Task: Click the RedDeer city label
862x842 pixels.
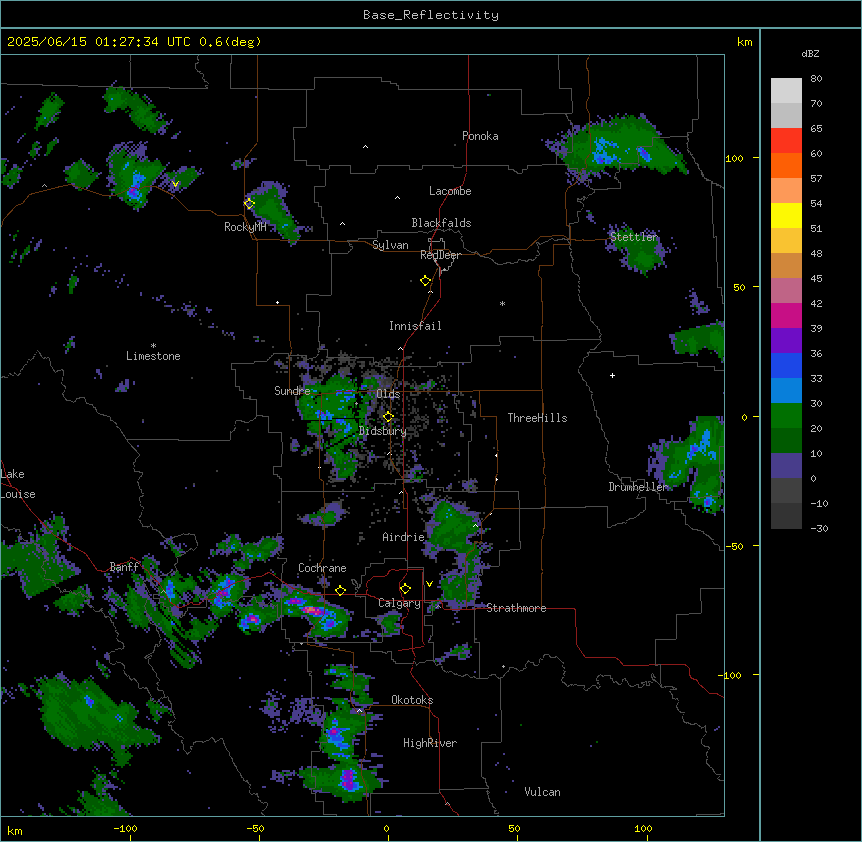Action: pos(440,255)
